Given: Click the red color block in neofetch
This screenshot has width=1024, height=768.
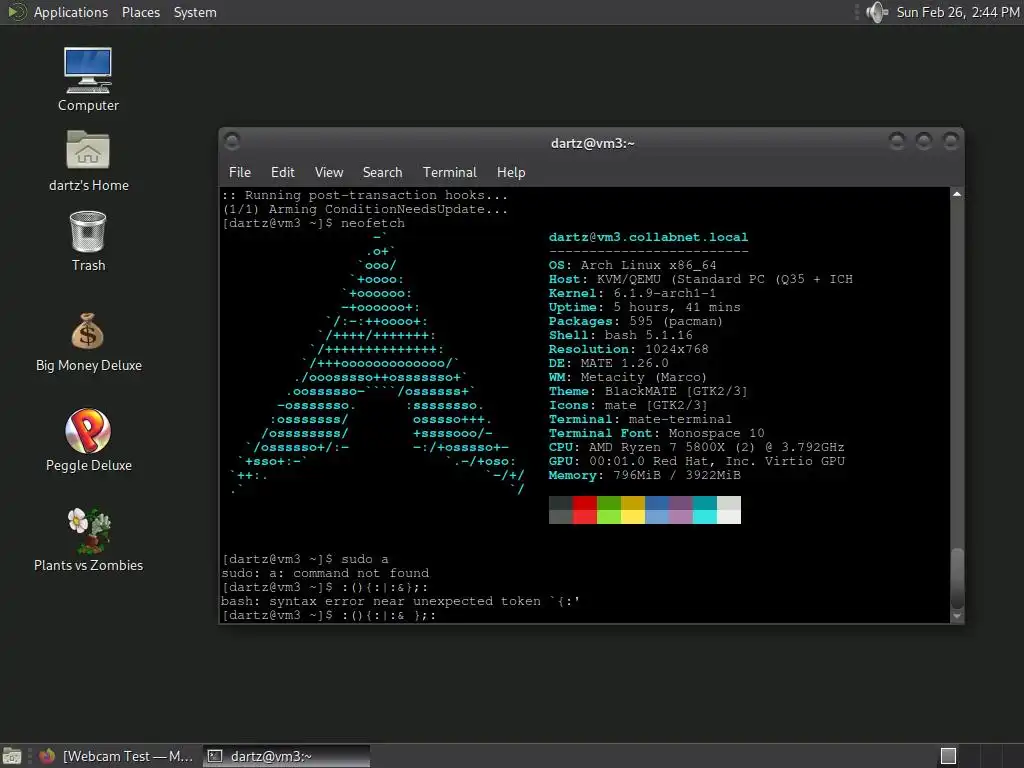Looking at the screenshot, I should point(584,509).
